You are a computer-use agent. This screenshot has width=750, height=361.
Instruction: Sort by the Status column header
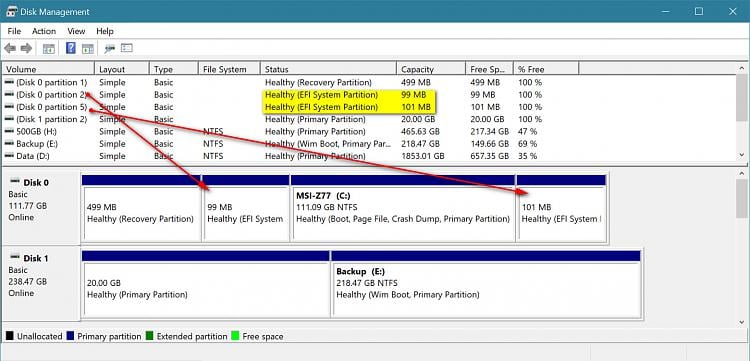[x=329, y=69]
